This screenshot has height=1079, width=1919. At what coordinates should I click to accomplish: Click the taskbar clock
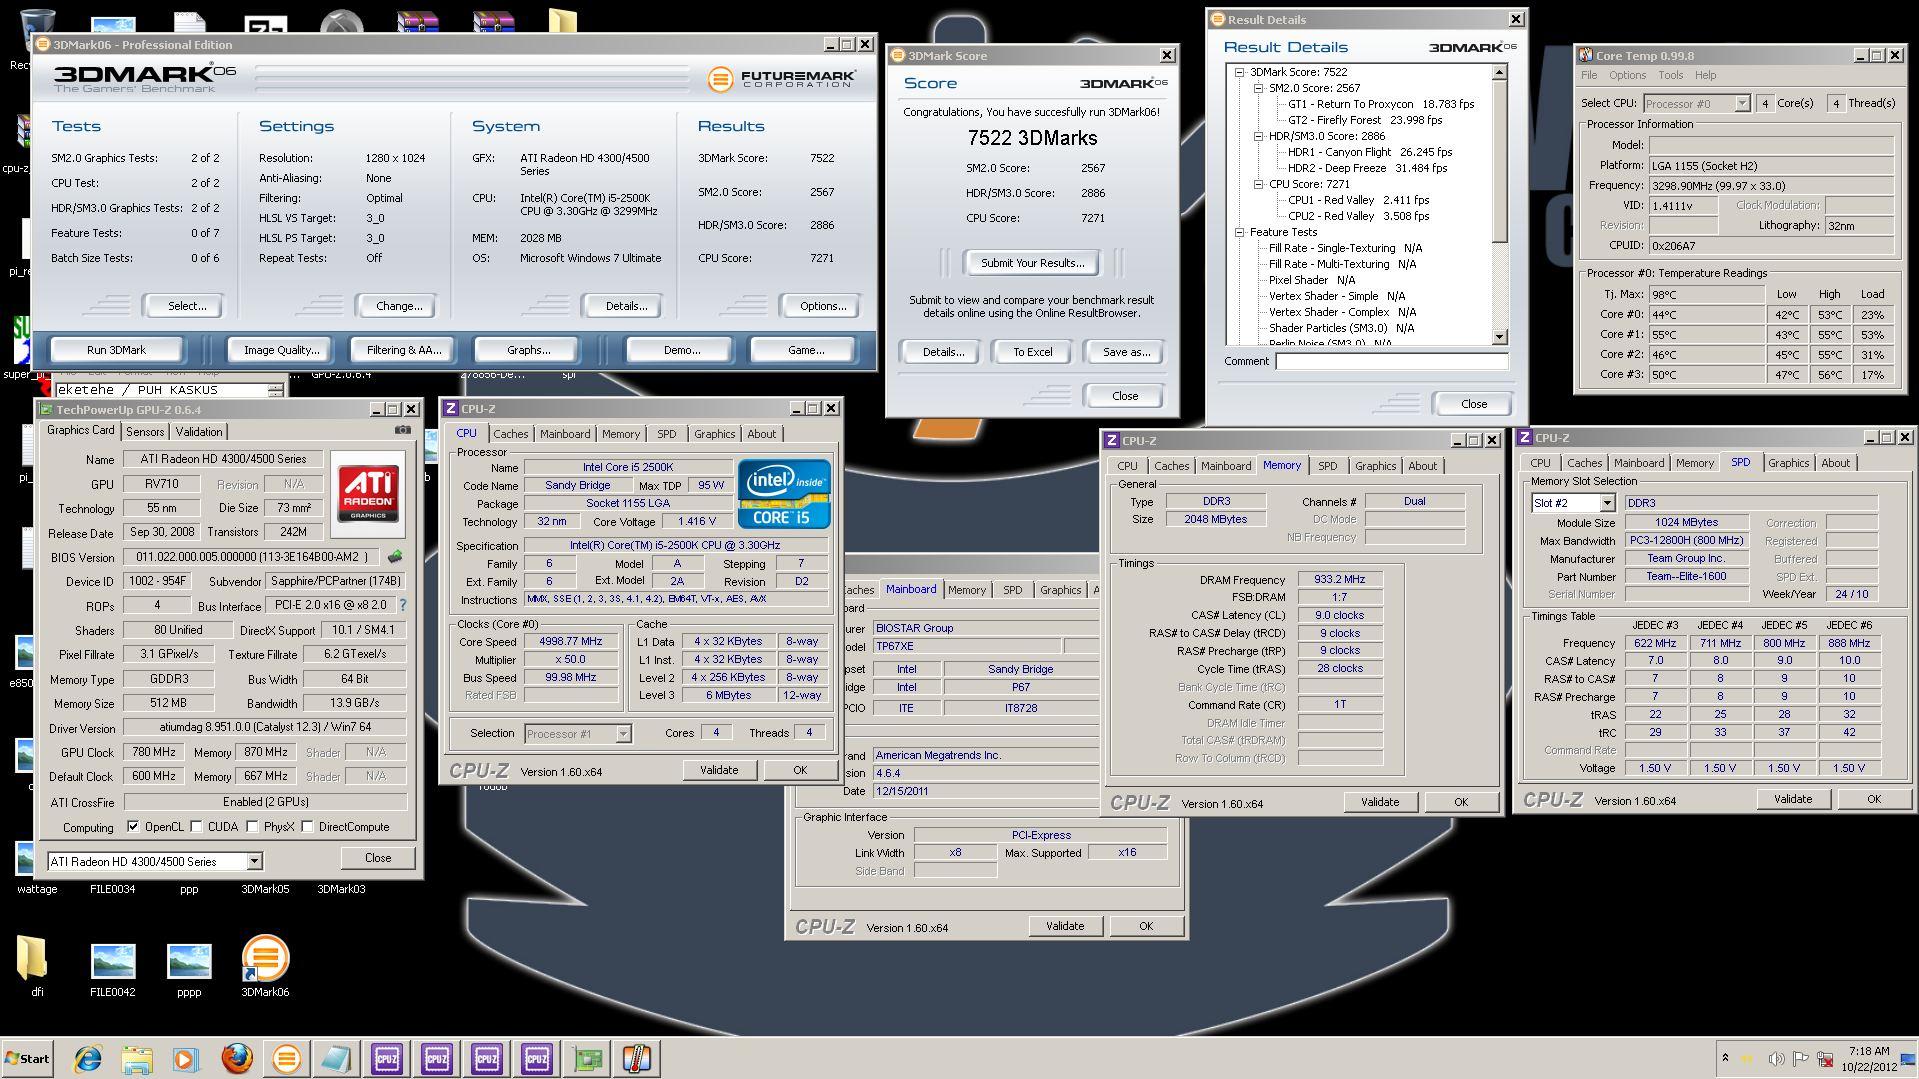click(x=1868, y=1058)
